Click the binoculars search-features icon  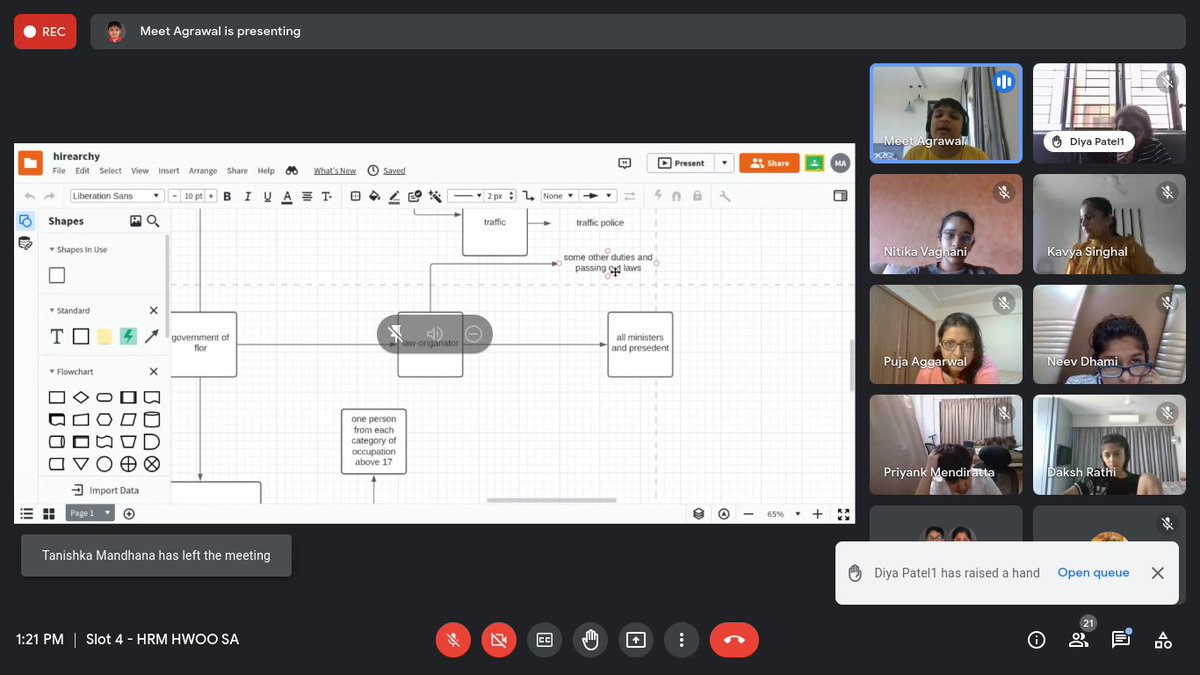click(x=292, y=171)
